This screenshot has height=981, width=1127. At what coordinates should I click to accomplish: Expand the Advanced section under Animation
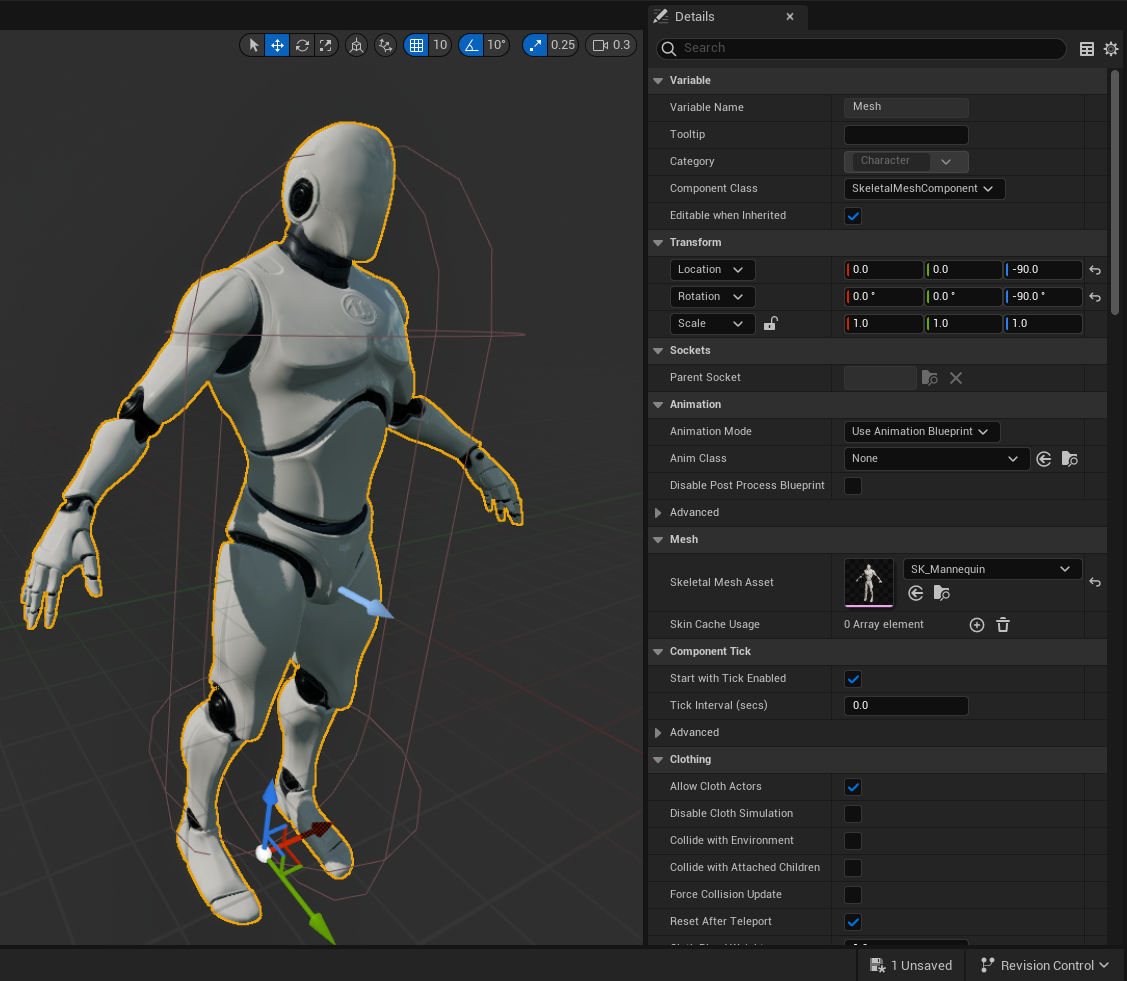click(x=658, y=513)
